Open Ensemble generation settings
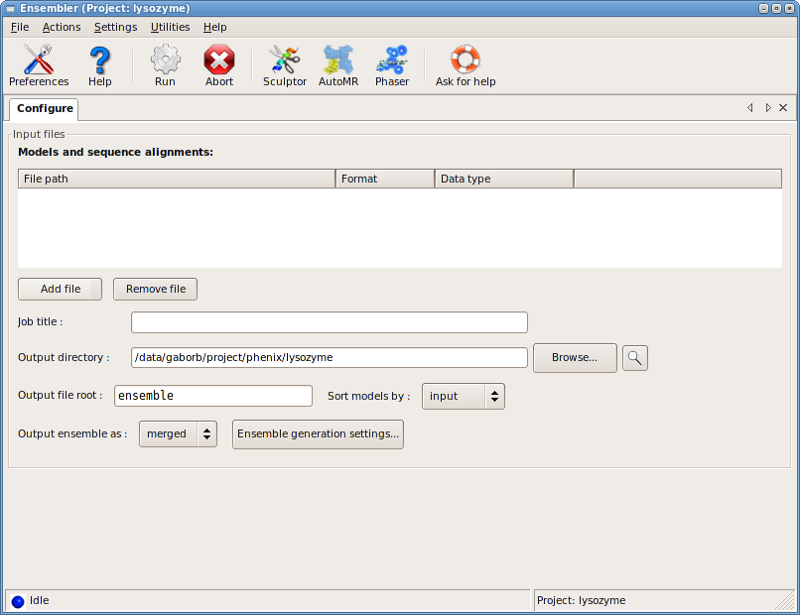The height and width of the screenshot is (615, 800). 317,433
